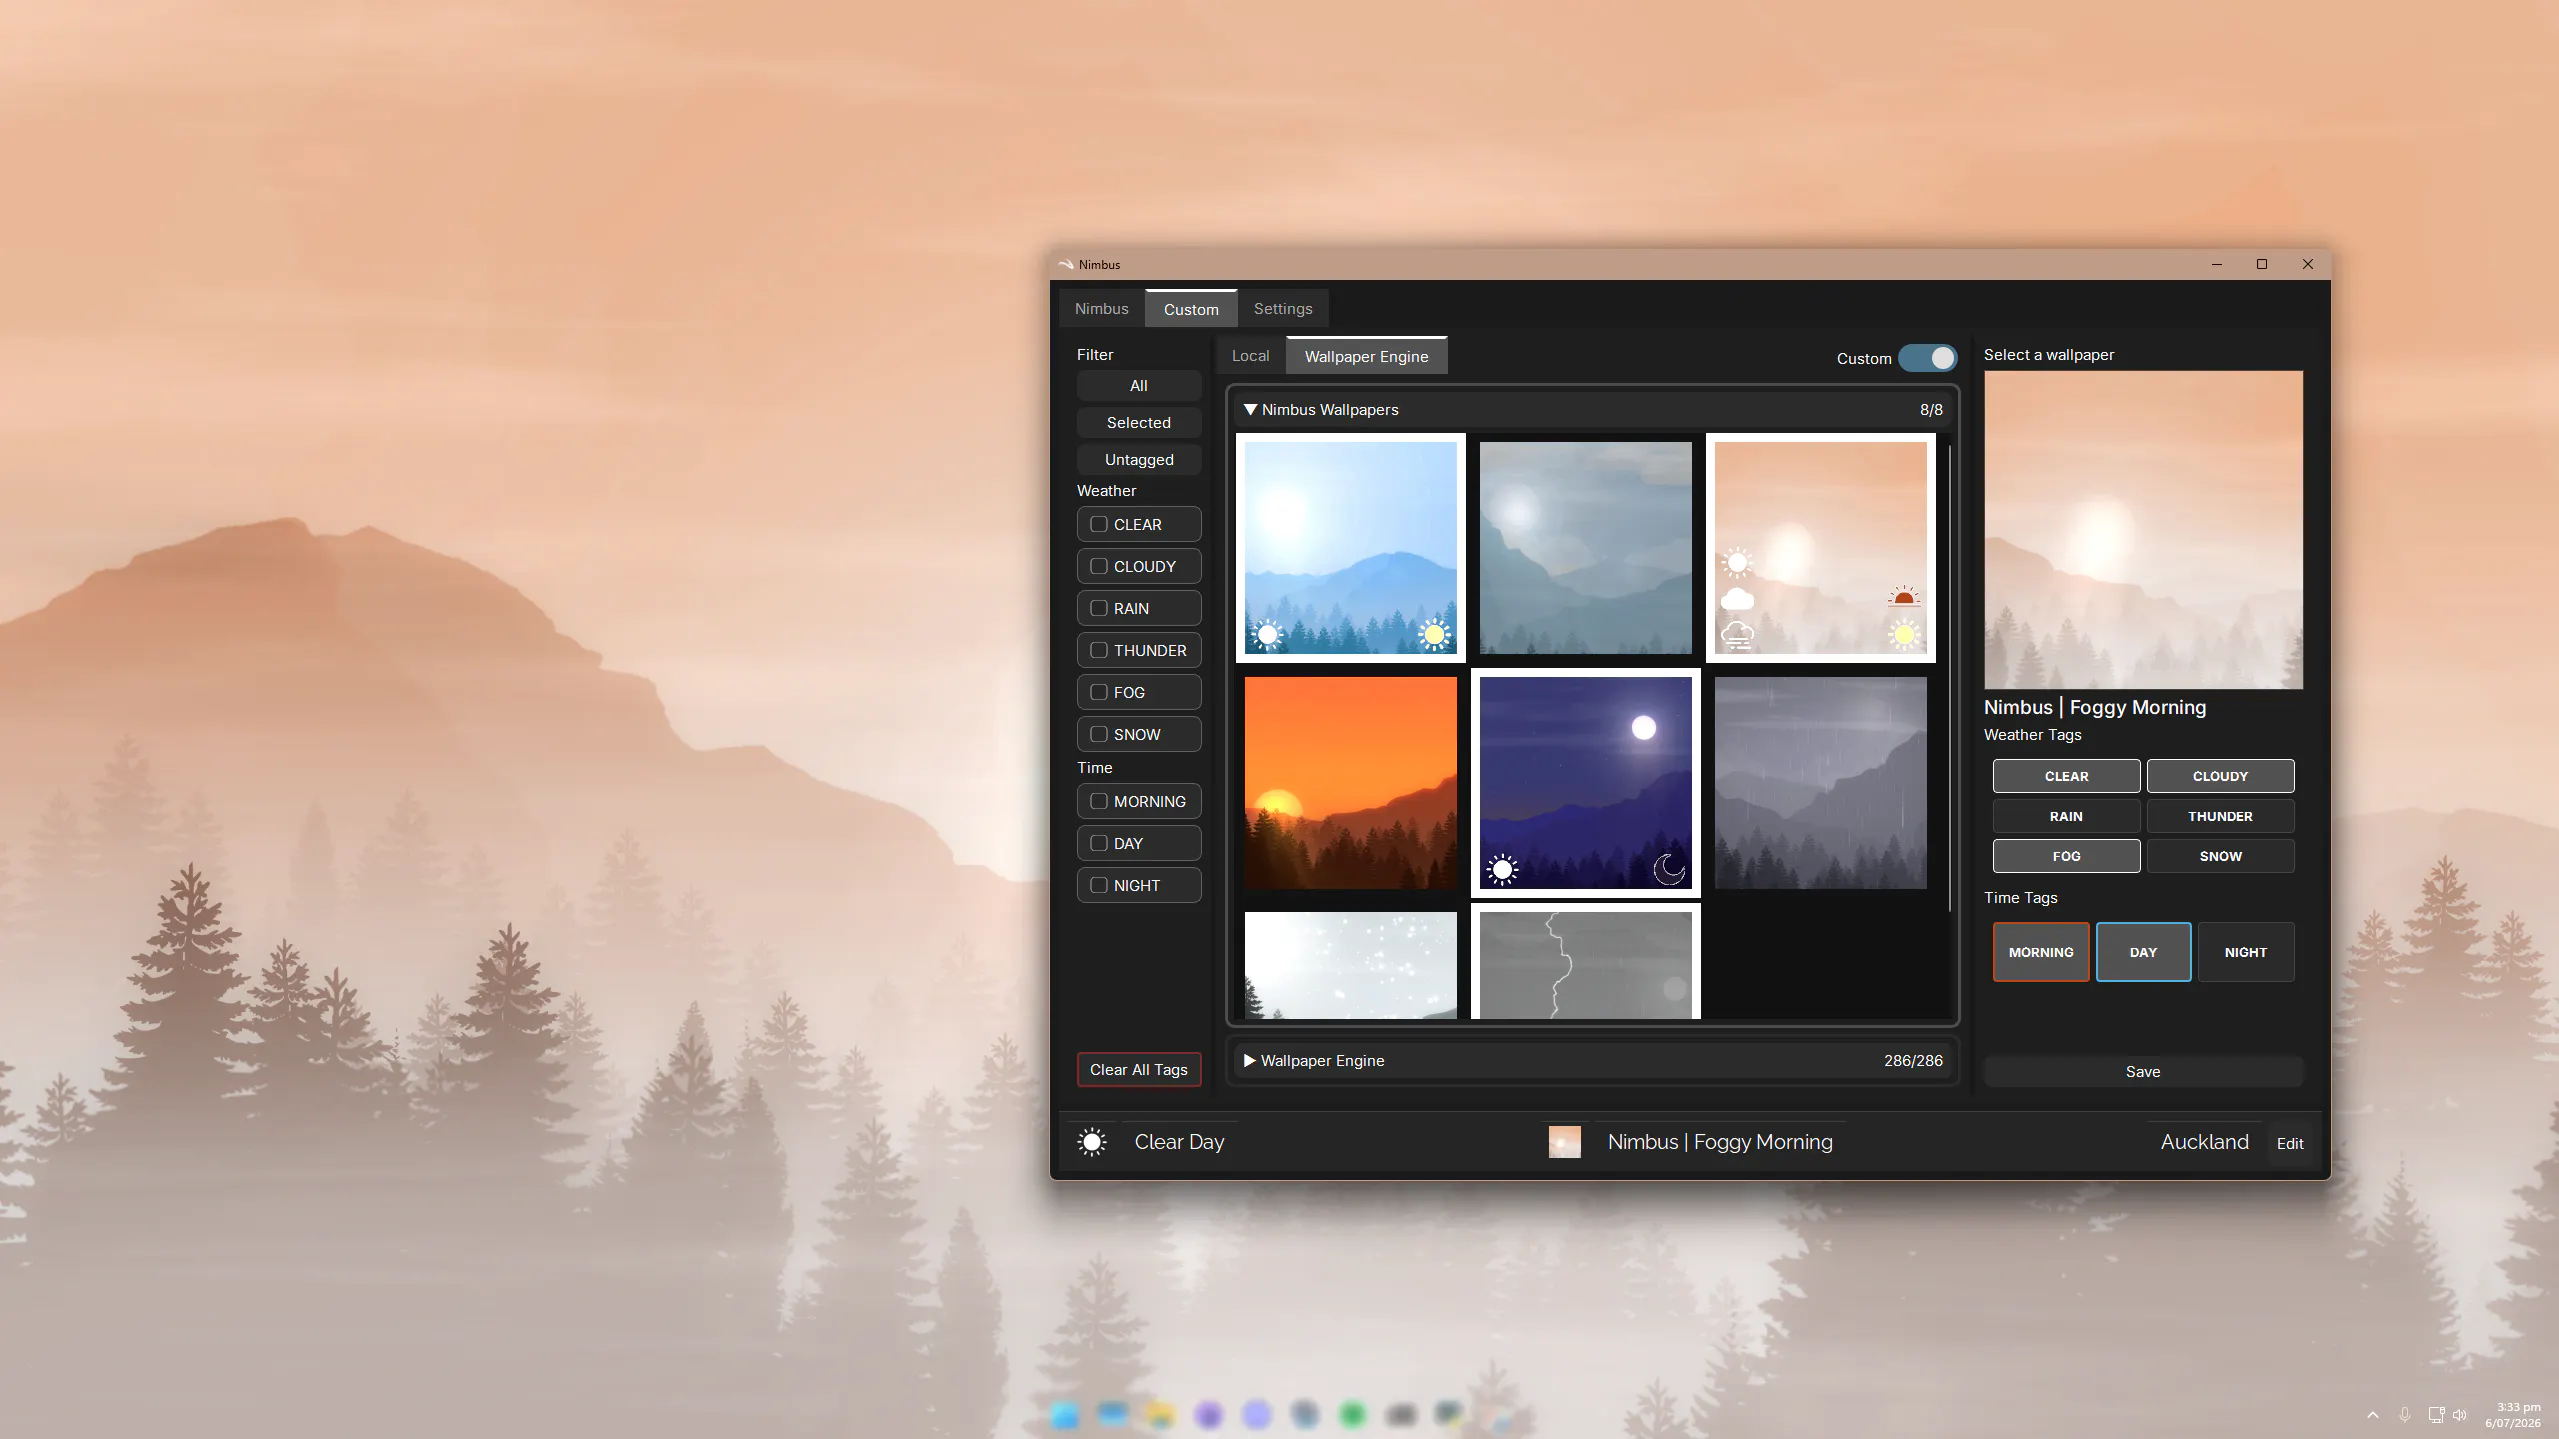The image size is (2559, 1439).
Task: Toggle the CLOUDY tag under Weather Tags
Action: tap(2220, 776)
